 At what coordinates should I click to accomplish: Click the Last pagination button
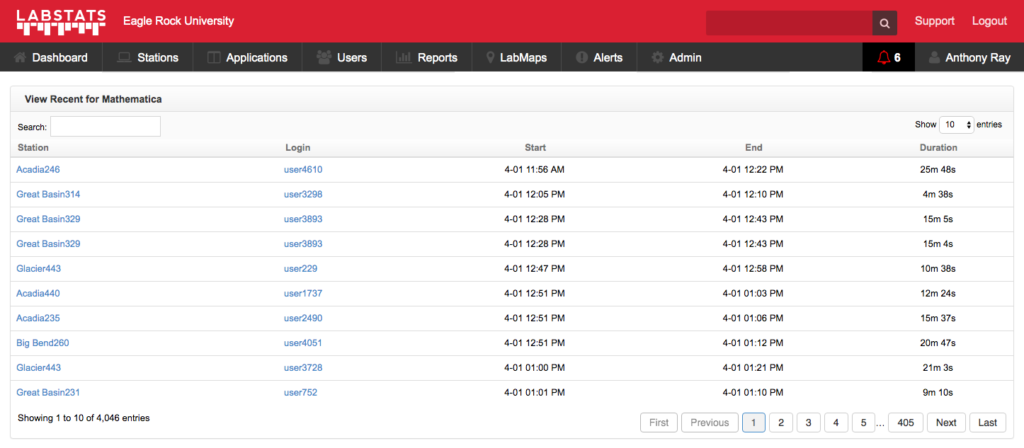click(987, 423)
